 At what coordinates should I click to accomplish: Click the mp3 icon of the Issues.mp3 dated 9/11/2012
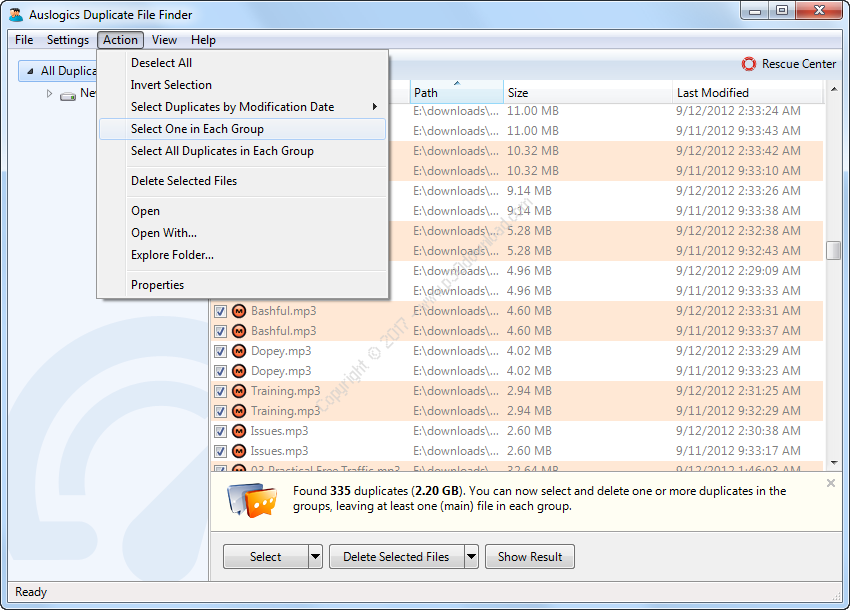pos(239,451)
